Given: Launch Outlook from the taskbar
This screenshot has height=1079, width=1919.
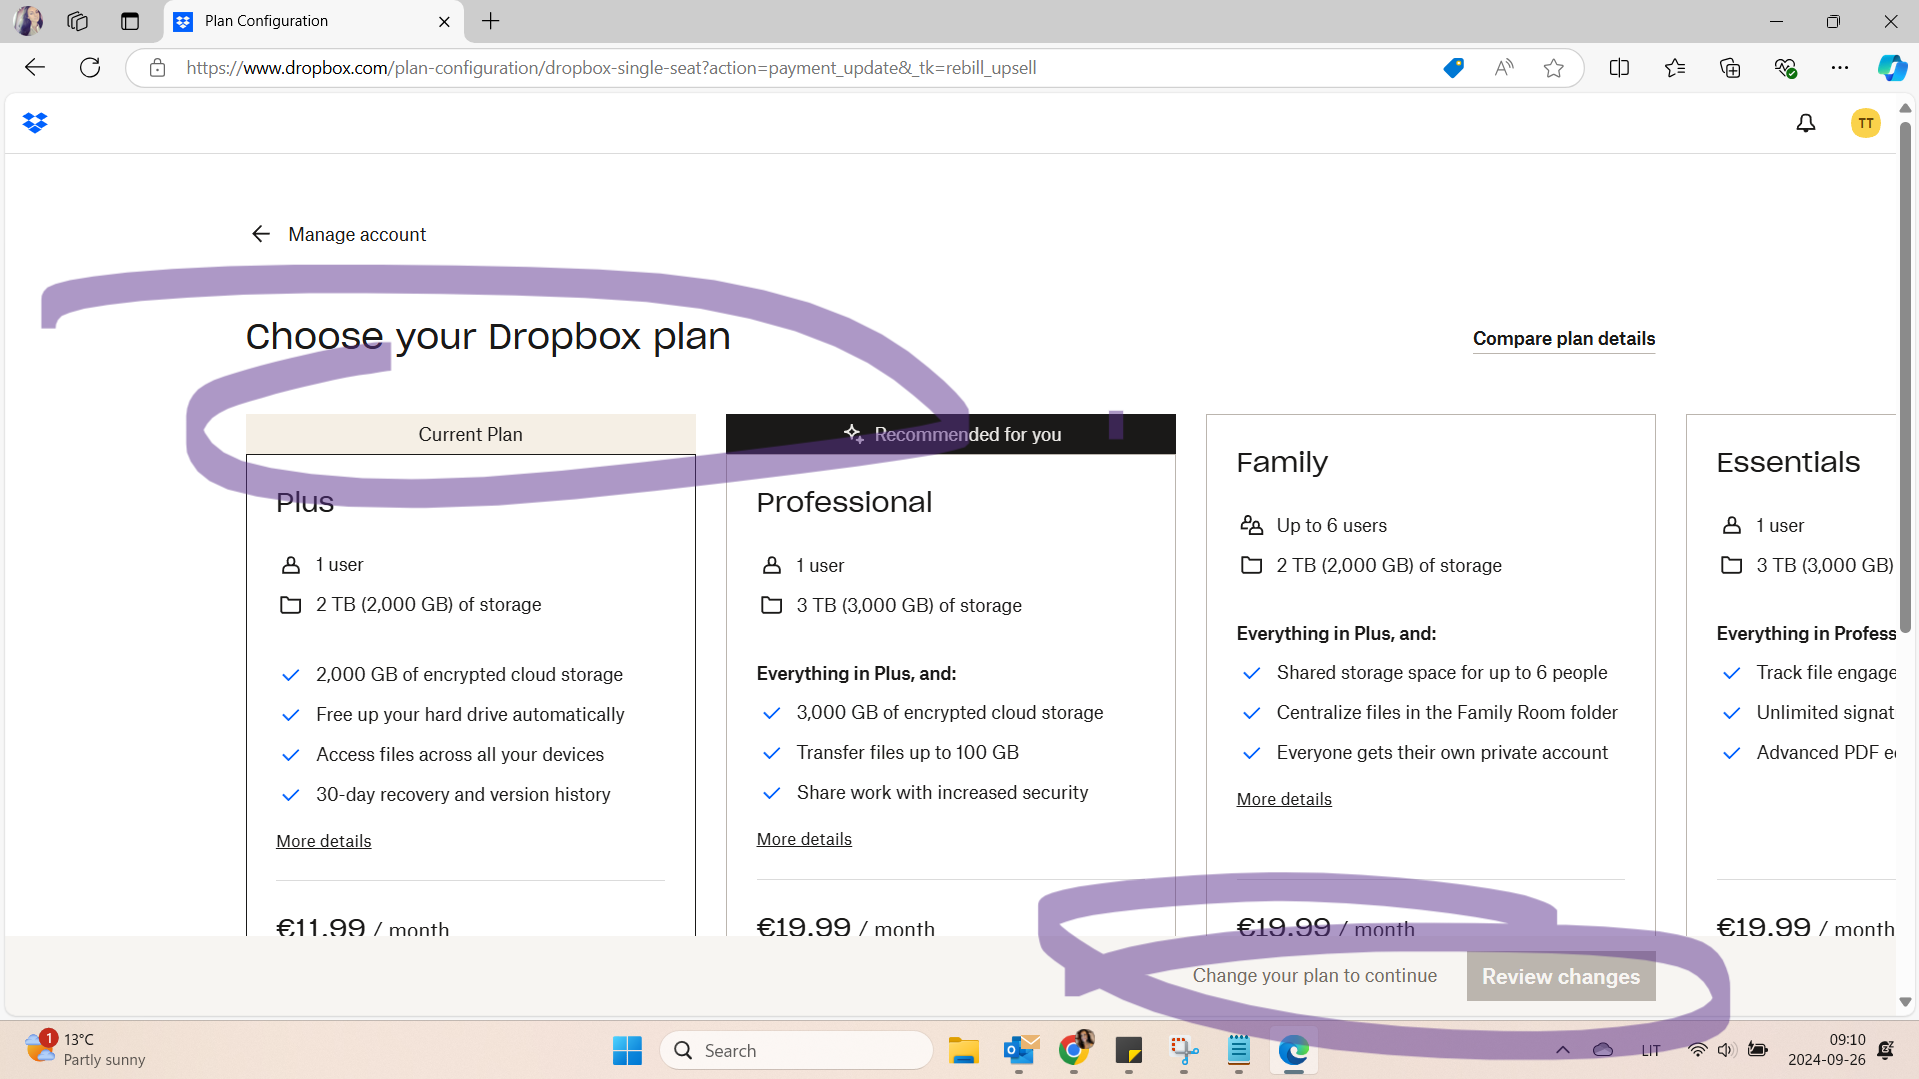Looking at the screenshot, I should point(1019,1050).
